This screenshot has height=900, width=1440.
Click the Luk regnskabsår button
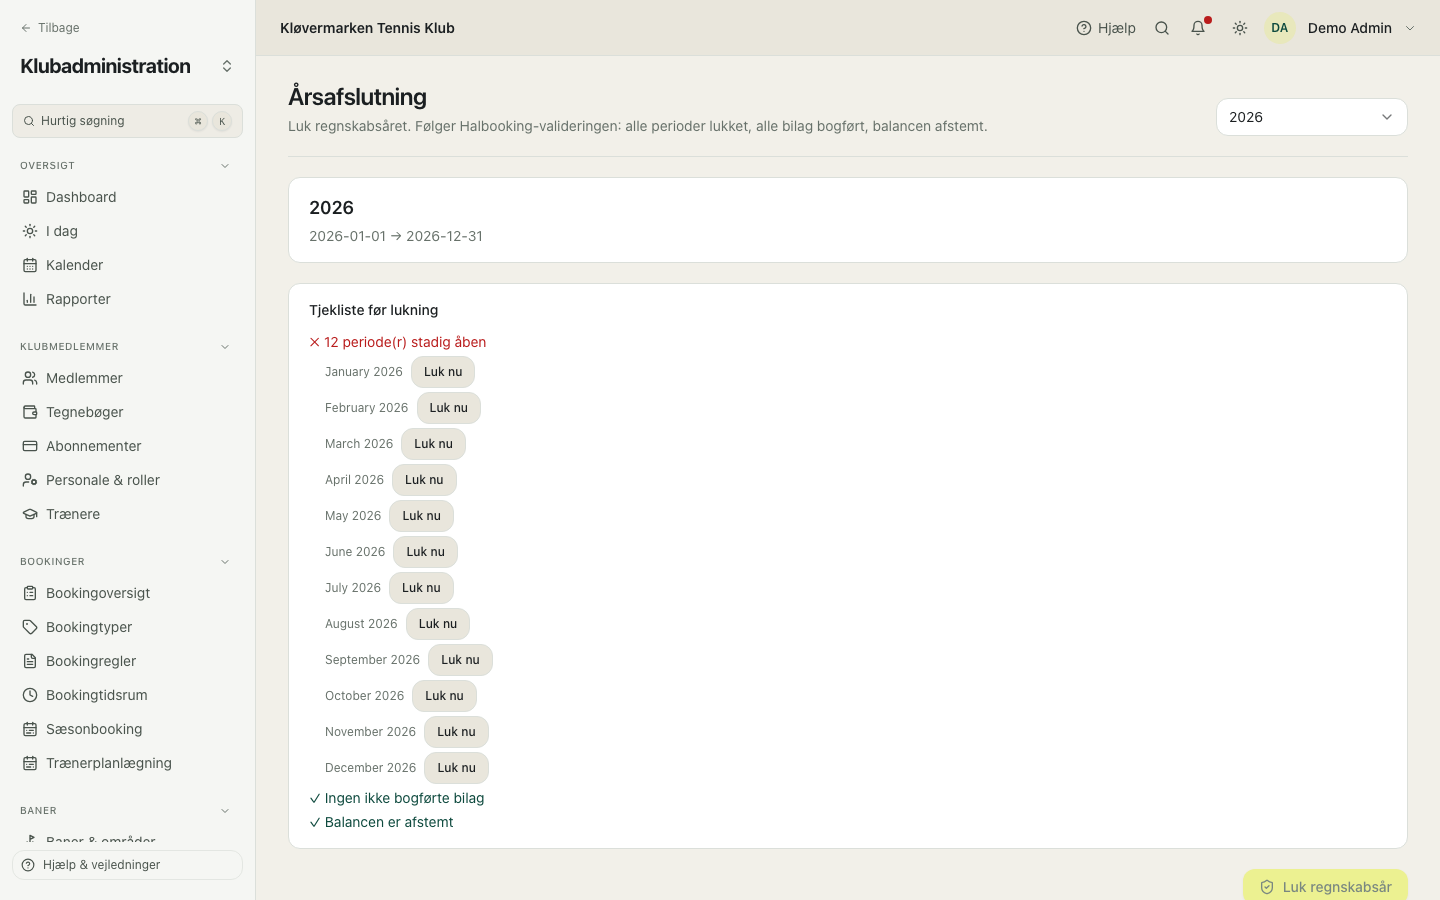tap(1325, 886)
